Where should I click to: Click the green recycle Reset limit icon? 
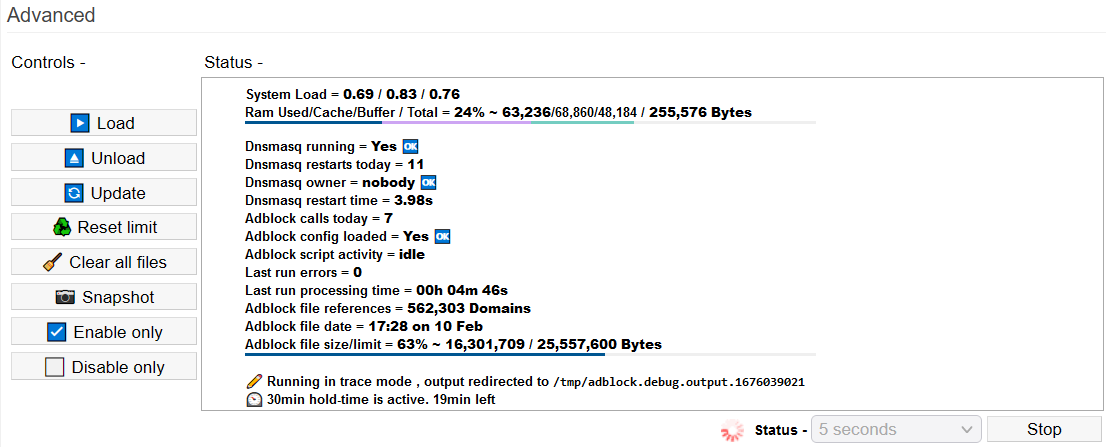tap(62, 227)
